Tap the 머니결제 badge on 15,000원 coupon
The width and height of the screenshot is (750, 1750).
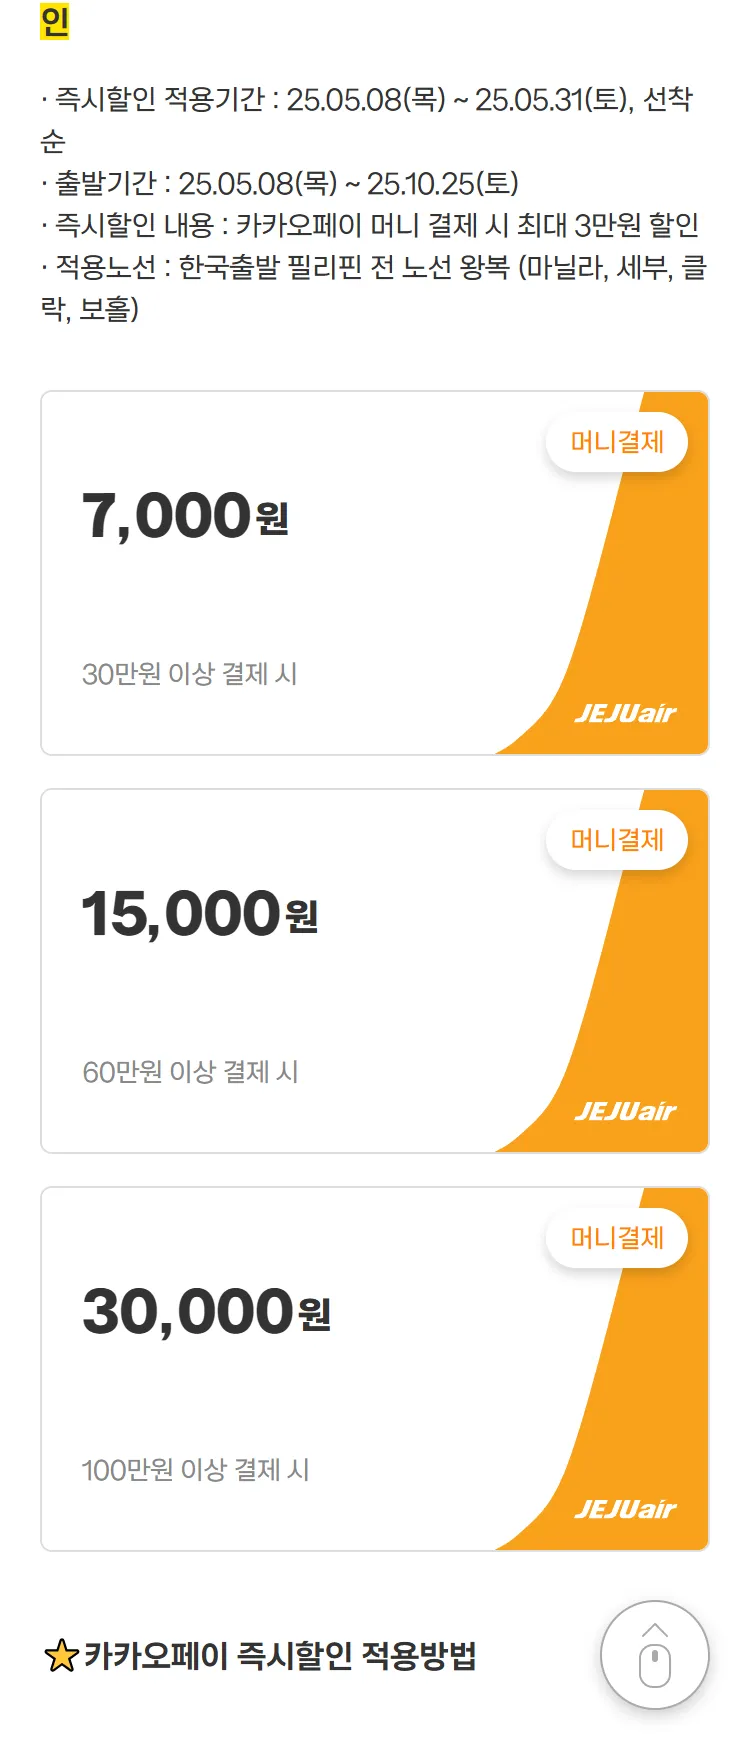coord(617,840)
